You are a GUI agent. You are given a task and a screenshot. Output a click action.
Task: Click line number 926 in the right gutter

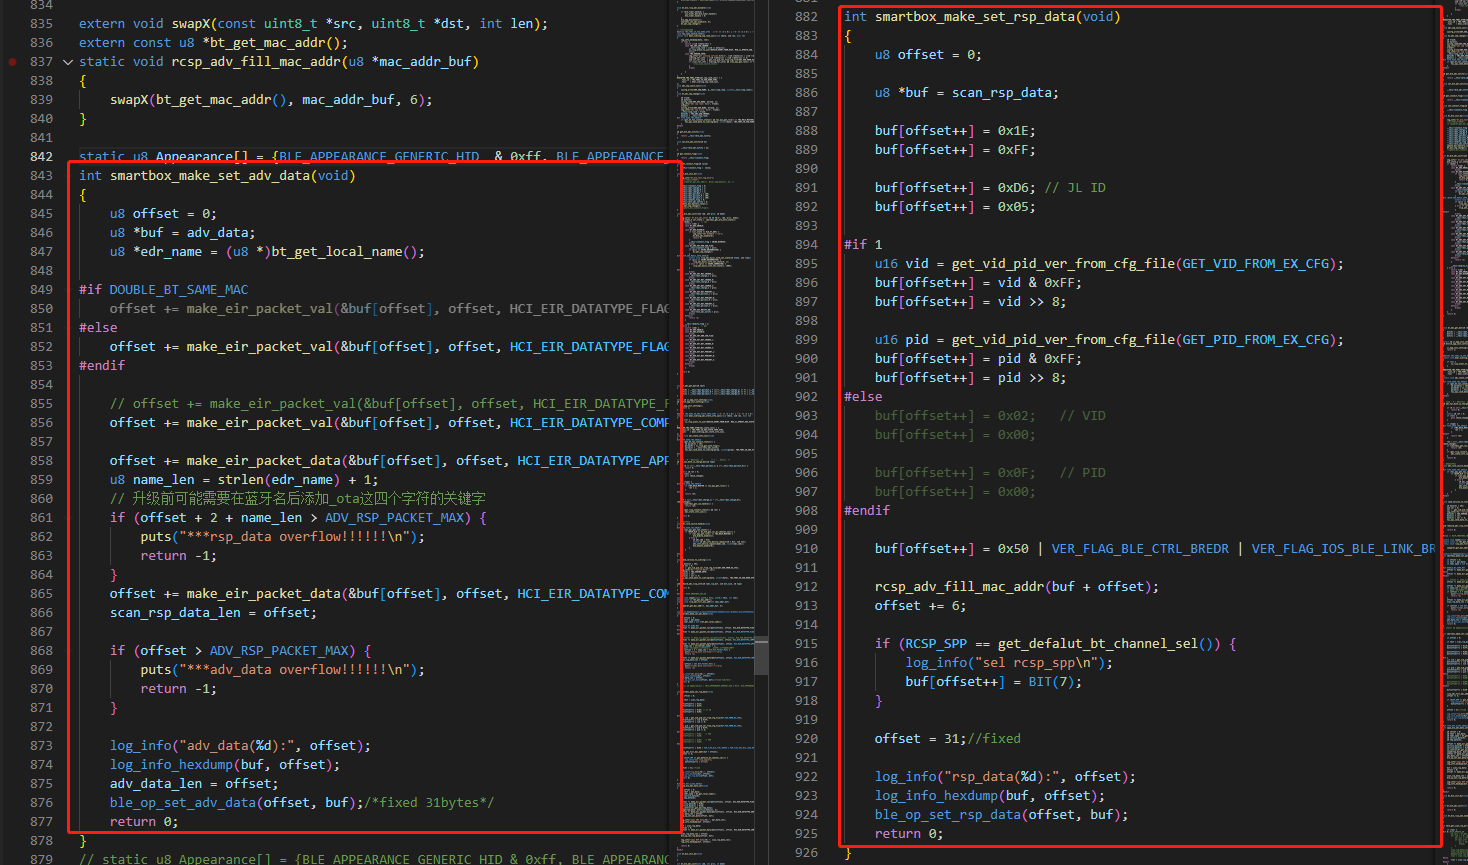coord(806,853)
